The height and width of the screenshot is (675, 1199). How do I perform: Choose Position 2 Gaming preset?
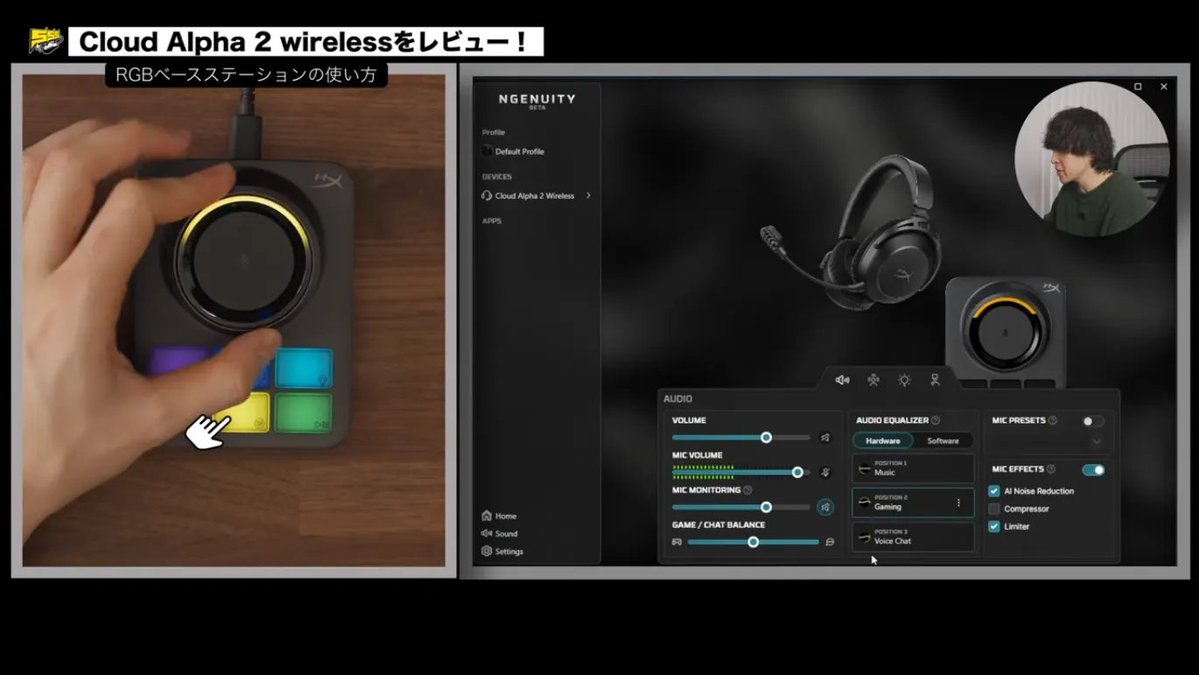[x=913, y=503]
